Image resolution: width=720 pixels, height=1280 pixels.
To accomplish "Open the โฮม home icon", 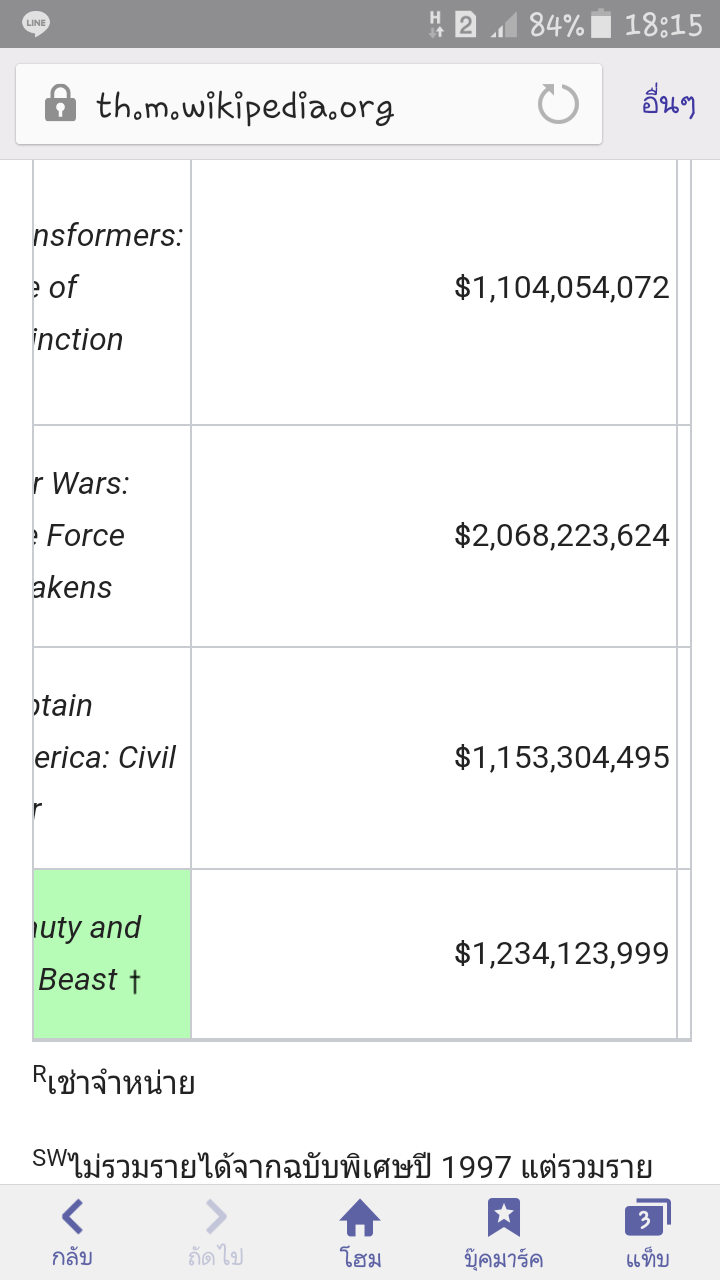I will click(x=360, y=1231).
